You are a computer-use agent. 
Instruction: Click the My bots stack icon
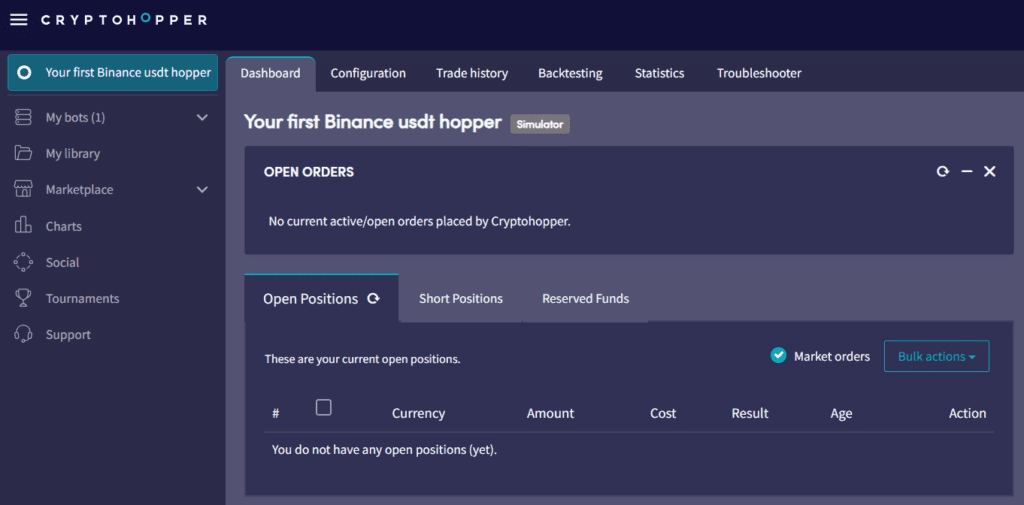click(x=23, y=118)
